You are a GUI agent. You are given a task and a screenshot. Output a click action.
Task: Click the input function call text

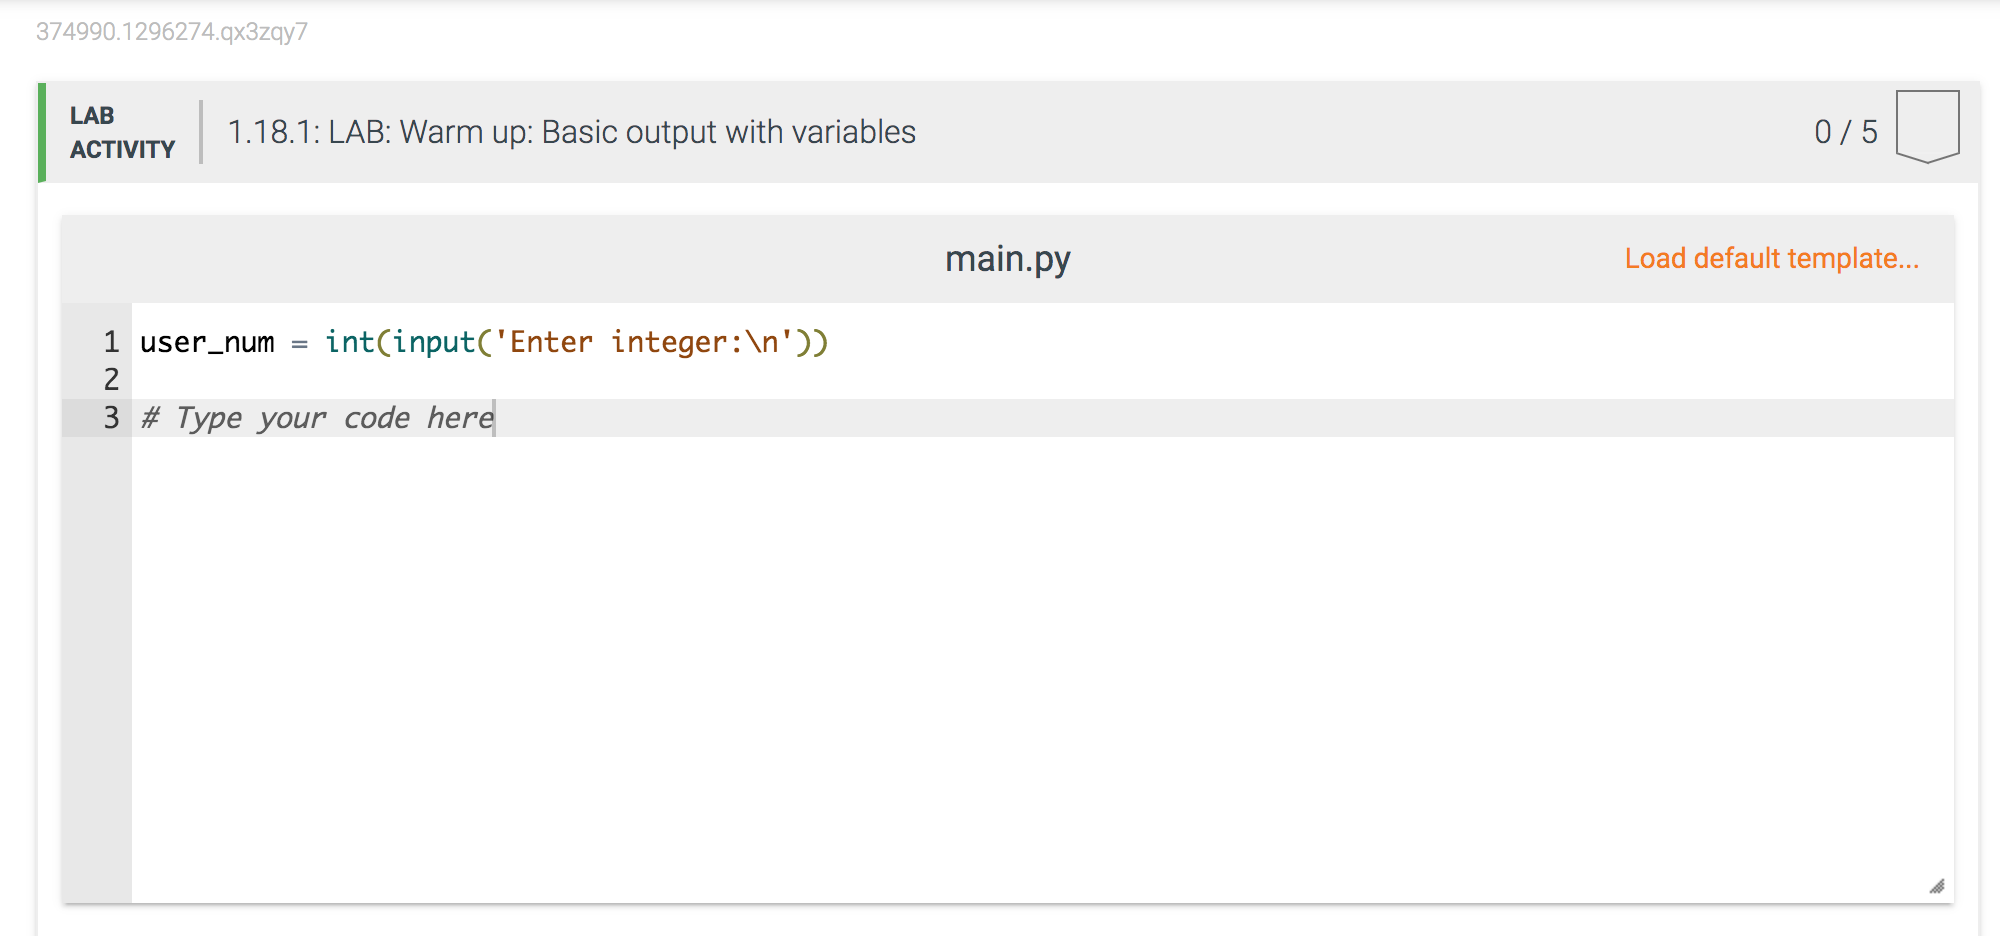(x=434, y=342)
